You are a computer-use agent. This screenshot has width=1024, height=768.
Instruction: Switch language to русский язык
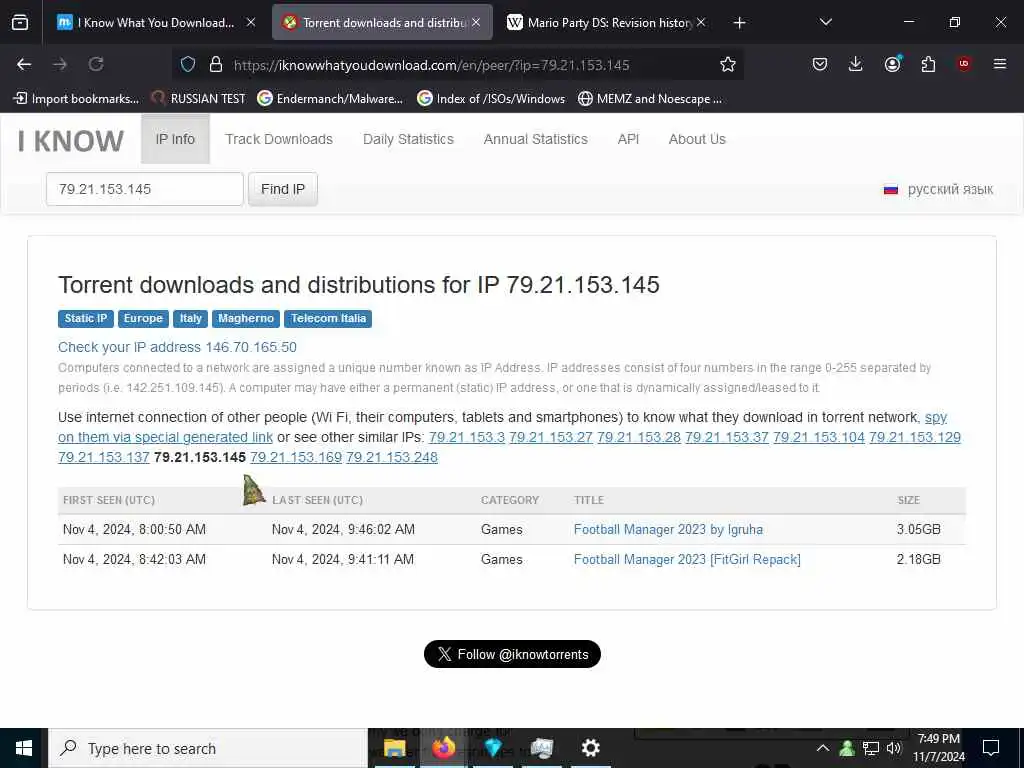pyautogui.click(x=938, y=189)
